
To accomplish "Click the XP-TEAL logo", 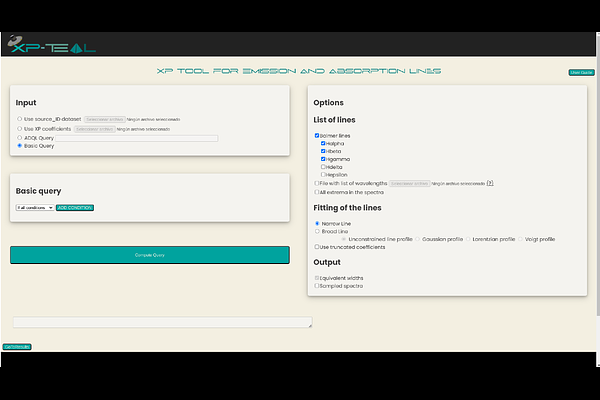I will (51, 44).
